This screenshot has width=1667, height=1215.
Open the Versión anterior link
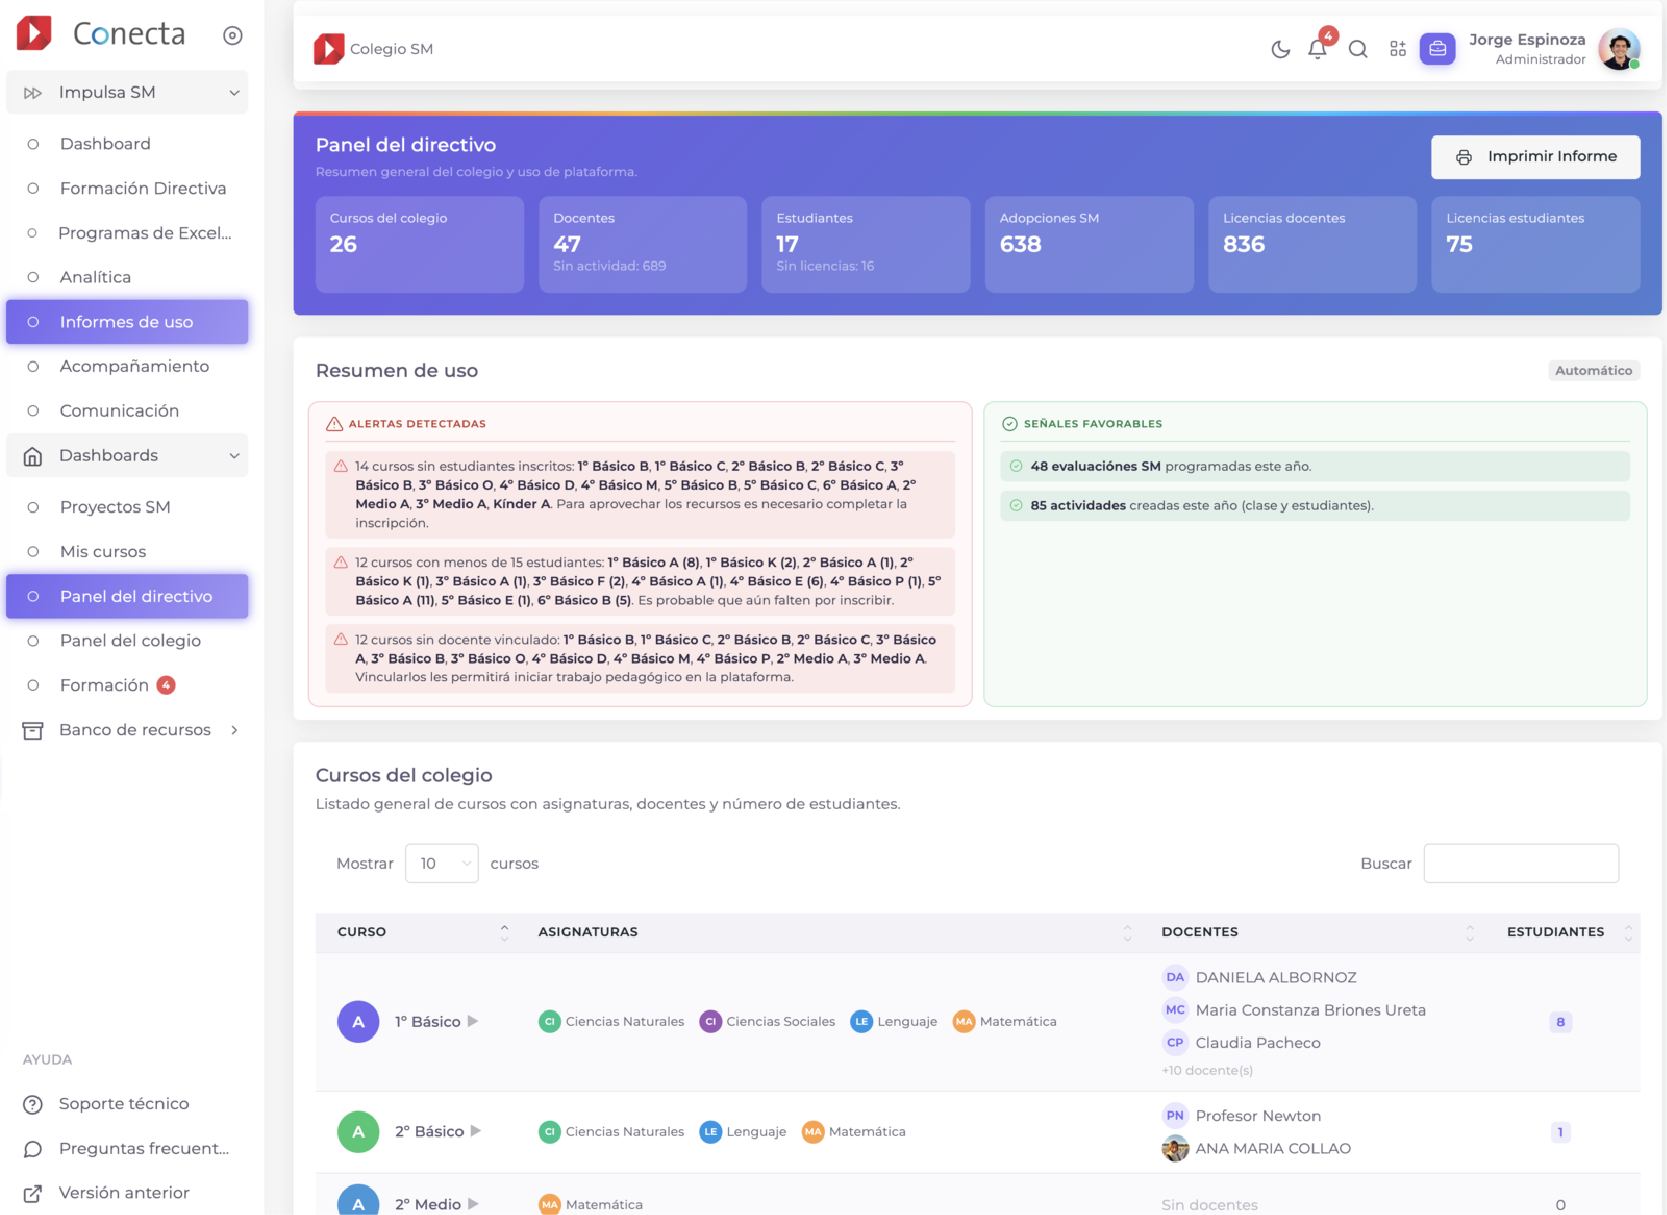pyautogui.click(x=124, y=1193)
